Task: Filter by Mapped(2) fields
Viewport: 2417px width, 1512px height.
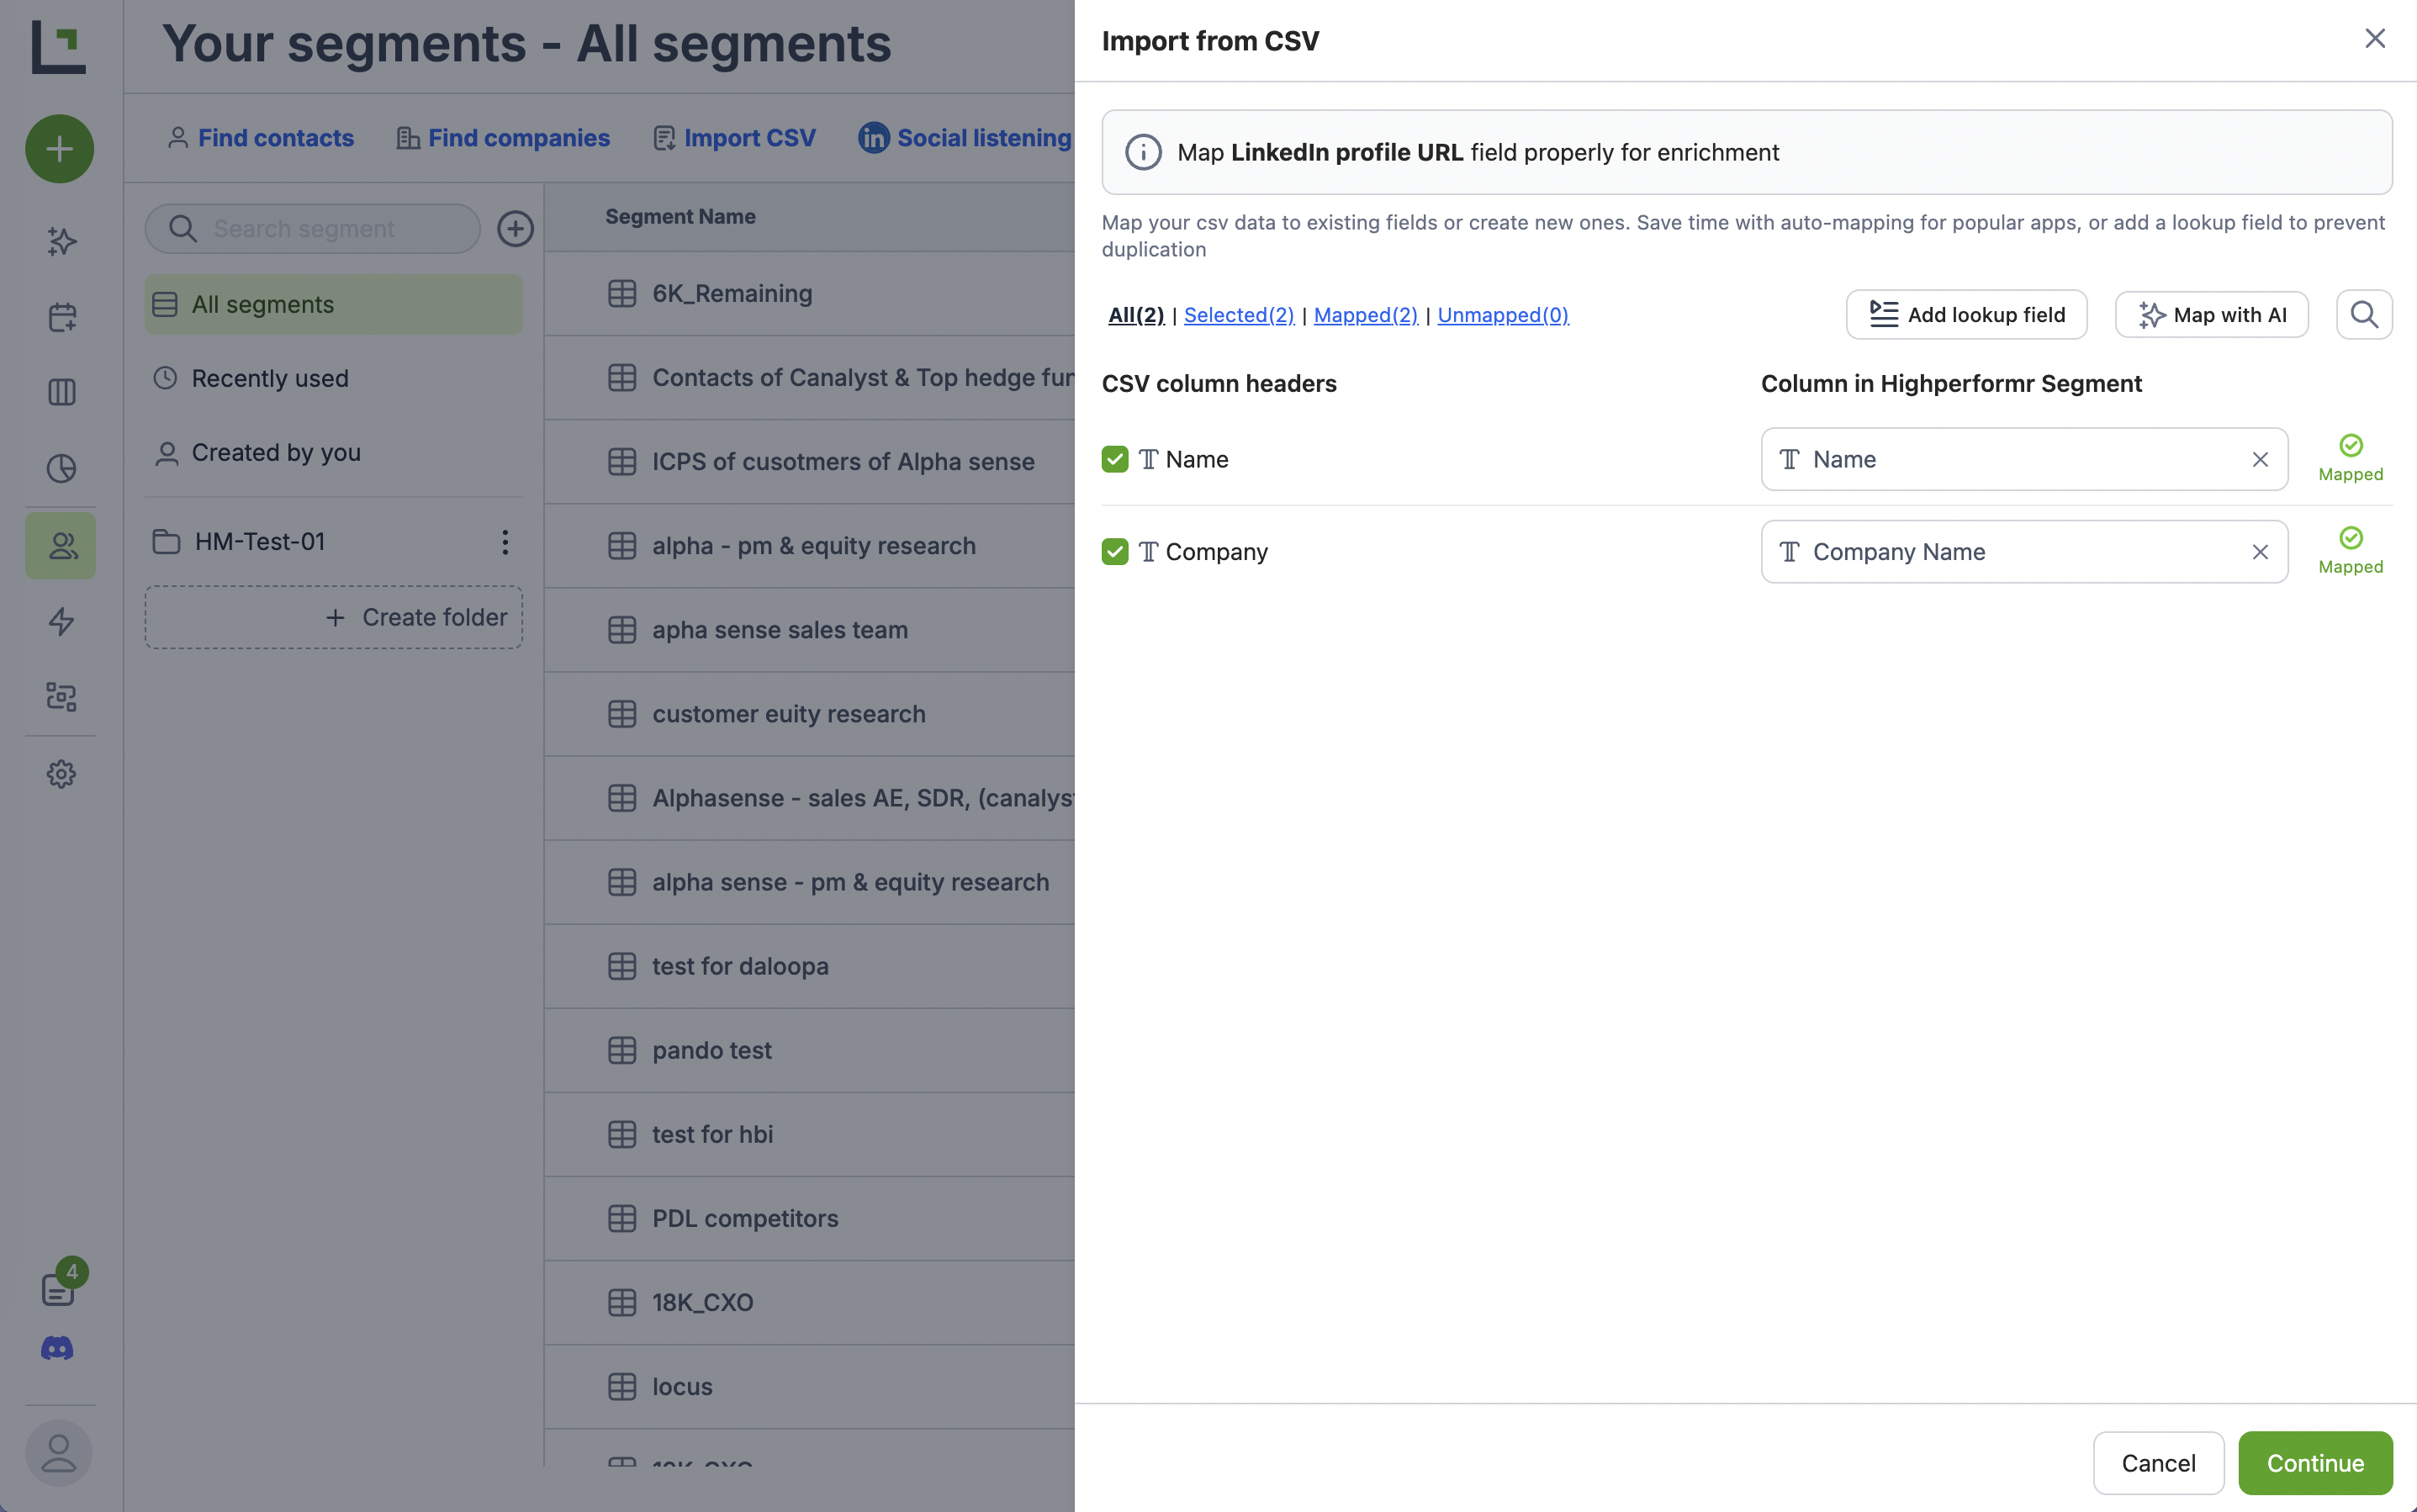Action: [x=1366, y=315]
